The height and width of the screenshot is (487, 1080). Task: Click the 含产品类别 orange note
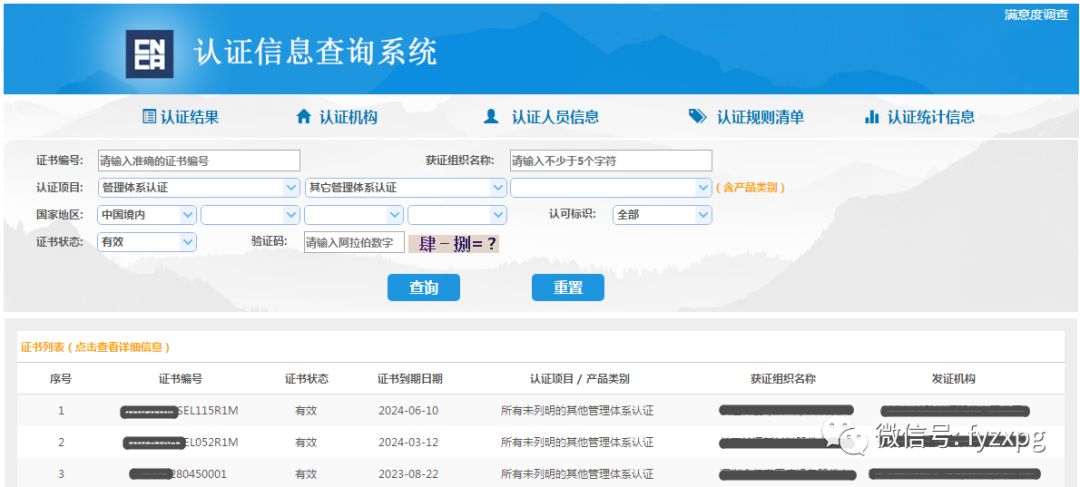click(751, 187)
